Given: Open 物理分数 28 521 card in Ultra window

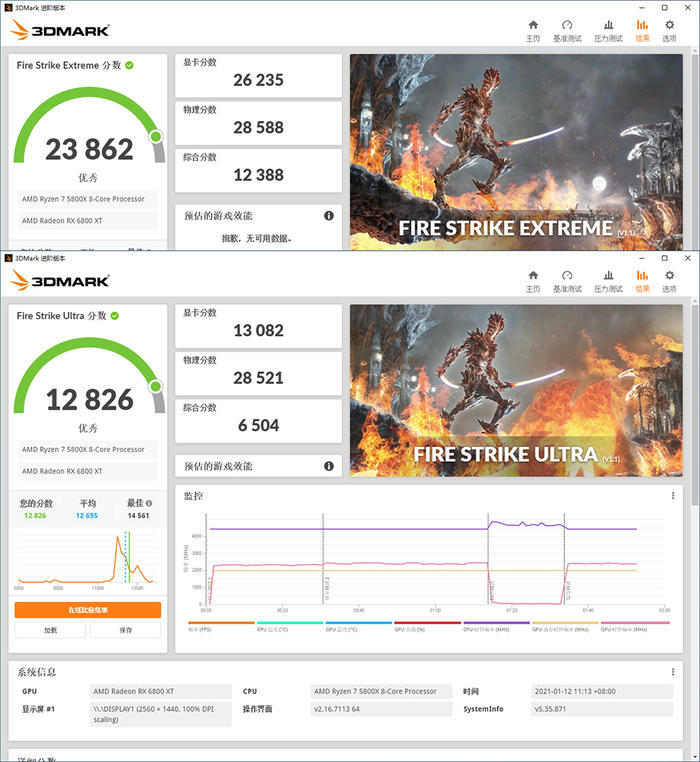Looking at the screenshot, I should coord(258,374).
